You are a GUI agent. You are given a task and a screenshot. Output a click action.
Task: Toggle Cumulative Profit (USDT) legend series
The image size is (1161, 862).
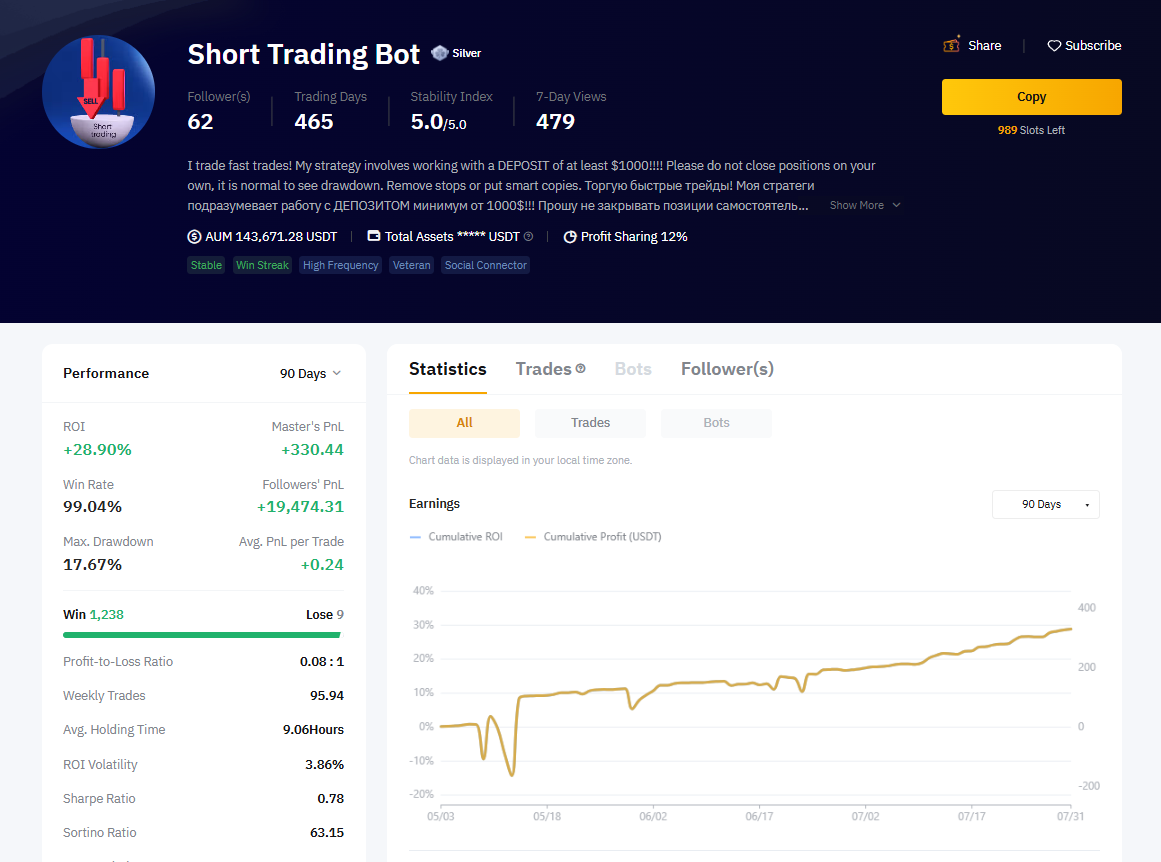coord(592,537)
